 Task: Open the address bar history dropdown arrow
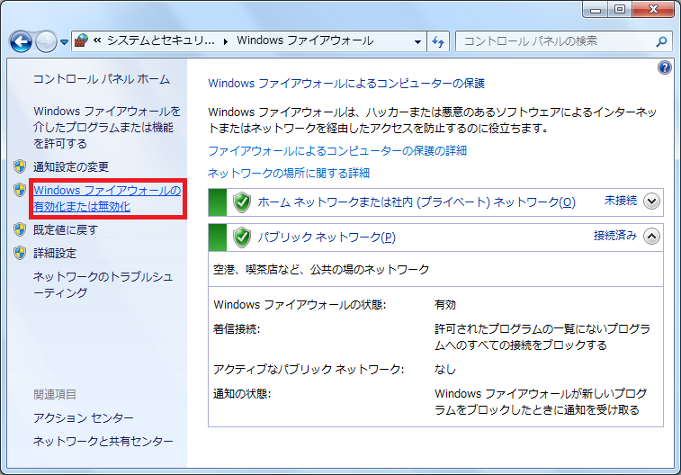pos(417,41)
